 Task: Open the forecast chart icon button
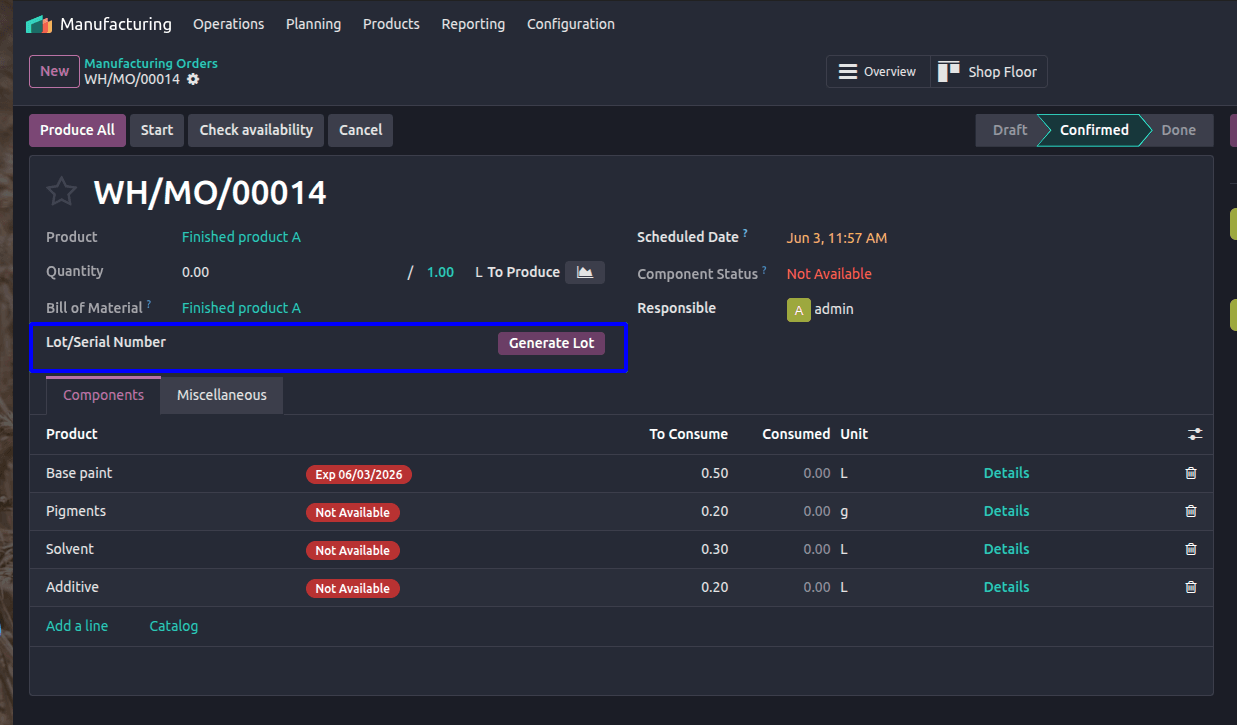[585, 272]
